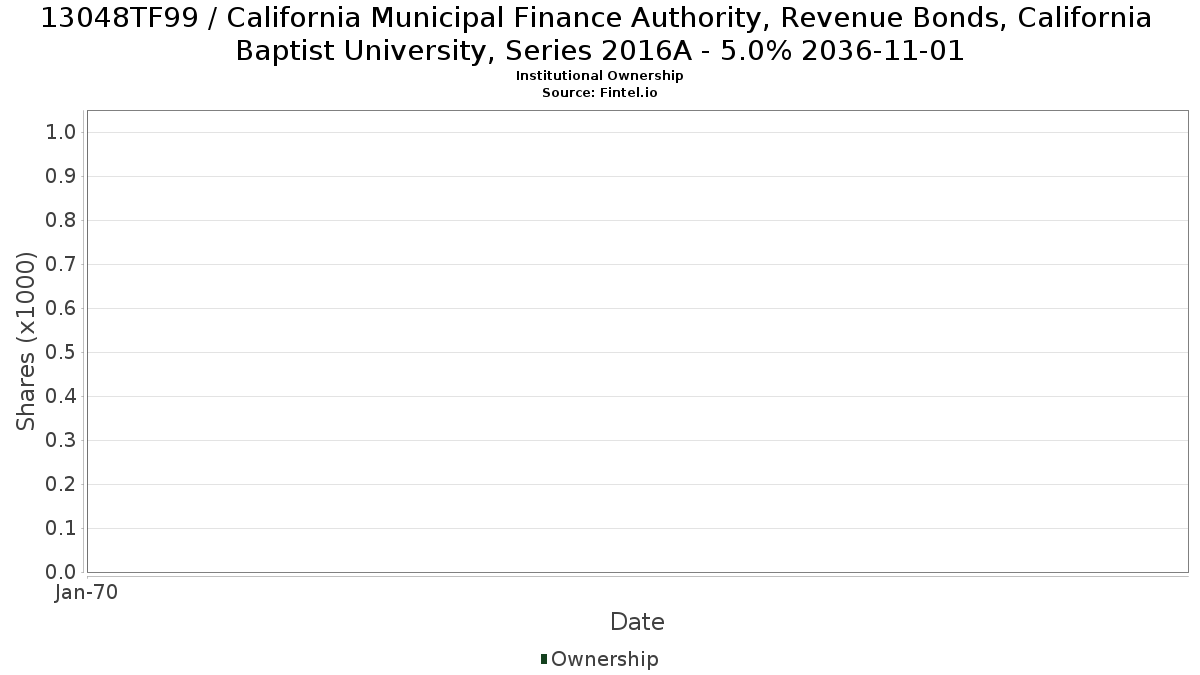Click the 0.2 y-axis tick label
The image size is (1200, 675).
click(62, 485)
